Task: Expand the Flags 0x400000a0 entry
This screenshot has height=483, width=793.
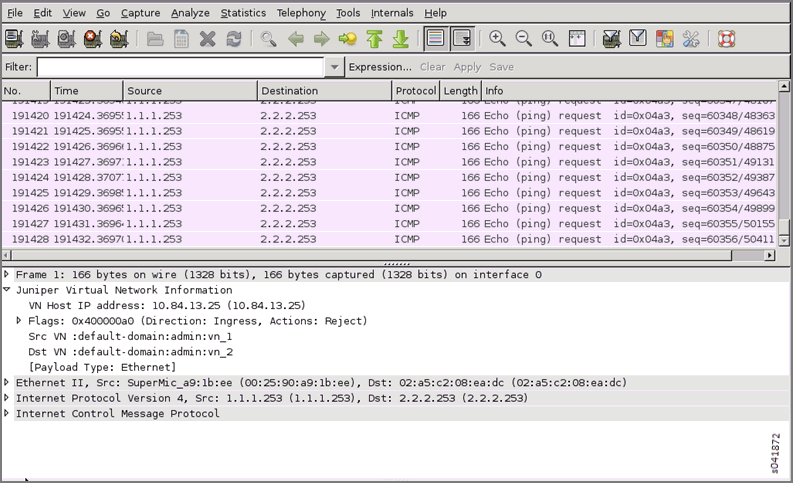Action: 20,321
